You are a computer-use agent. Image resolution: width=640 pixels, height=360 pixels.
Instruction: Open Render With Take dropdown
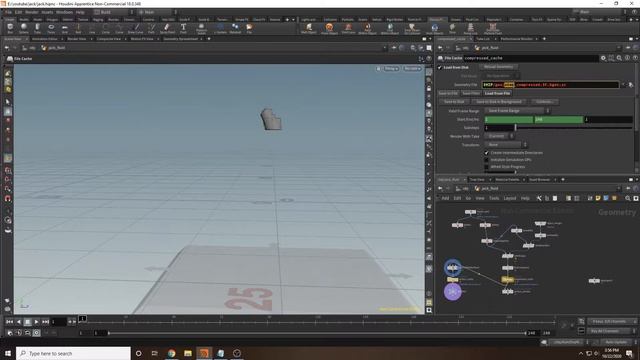tap(499, 136)
